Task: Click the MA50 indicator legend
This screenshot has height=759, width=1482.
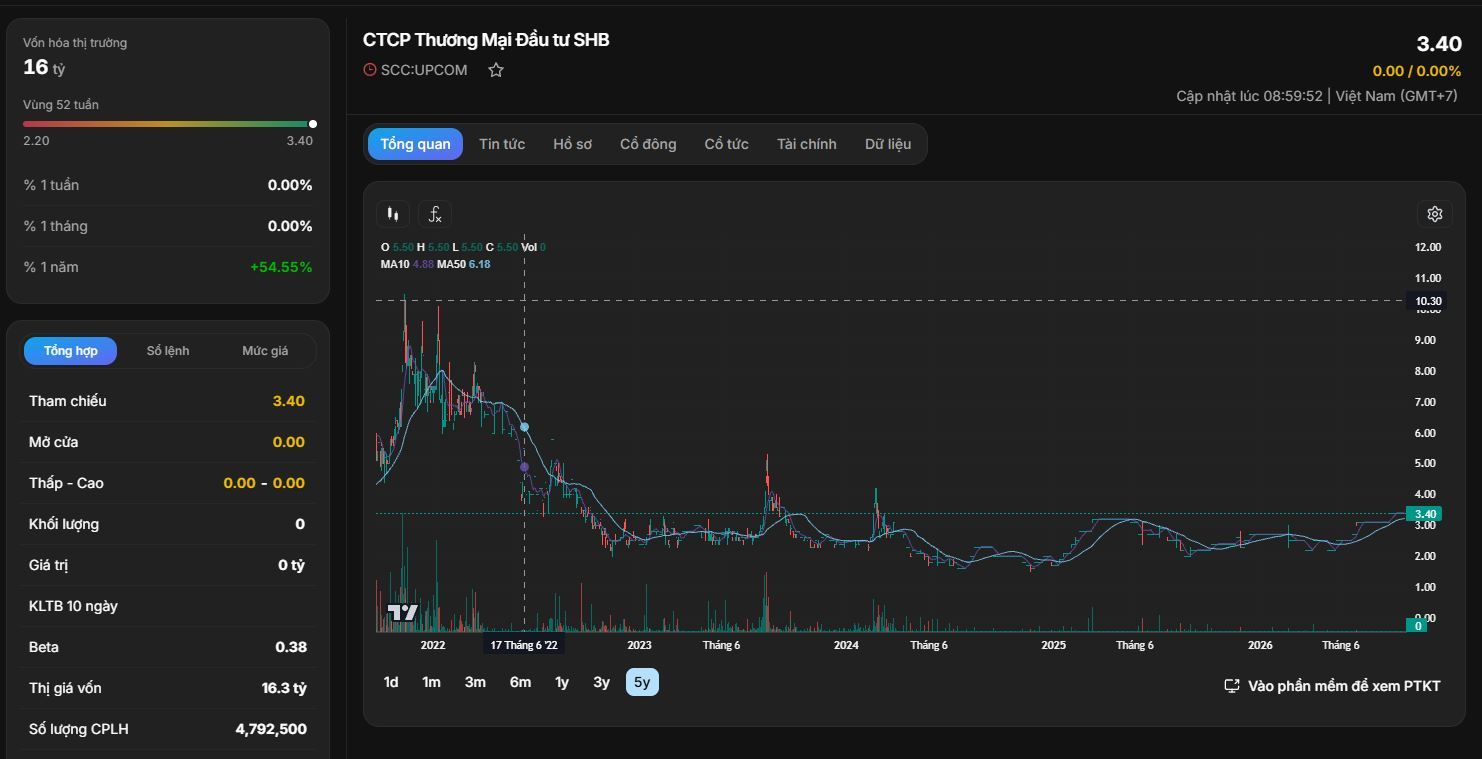Action: 451,264
